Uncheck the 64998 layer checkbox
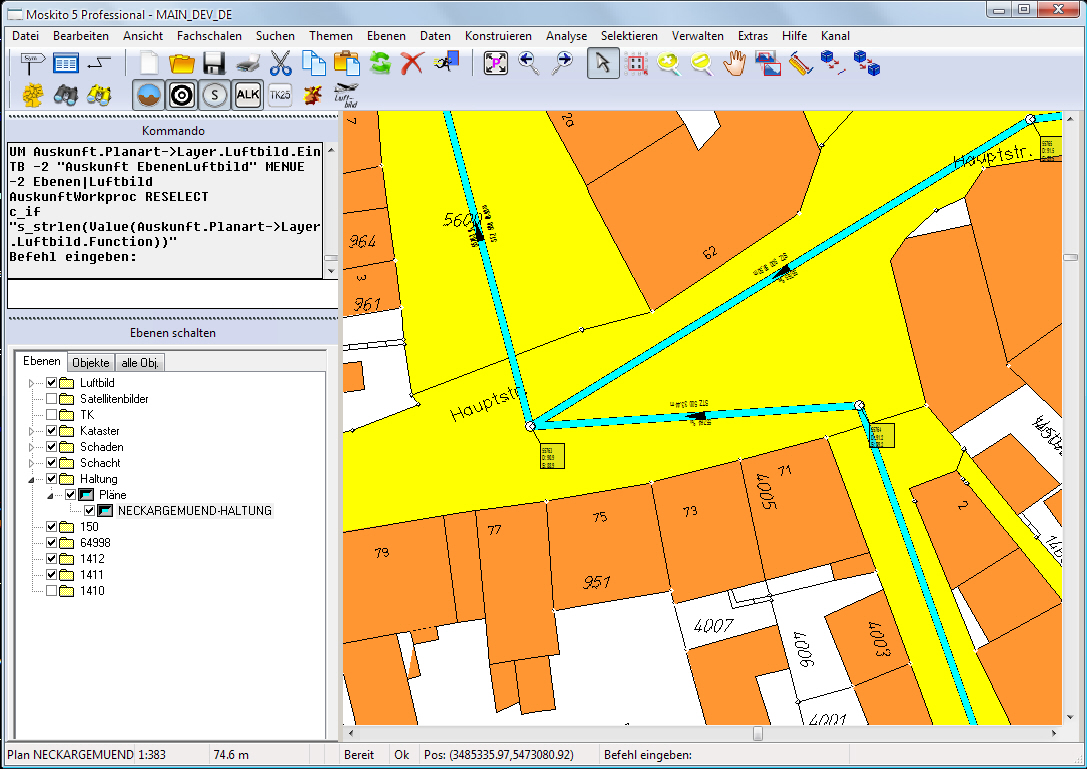 point(51,543)
